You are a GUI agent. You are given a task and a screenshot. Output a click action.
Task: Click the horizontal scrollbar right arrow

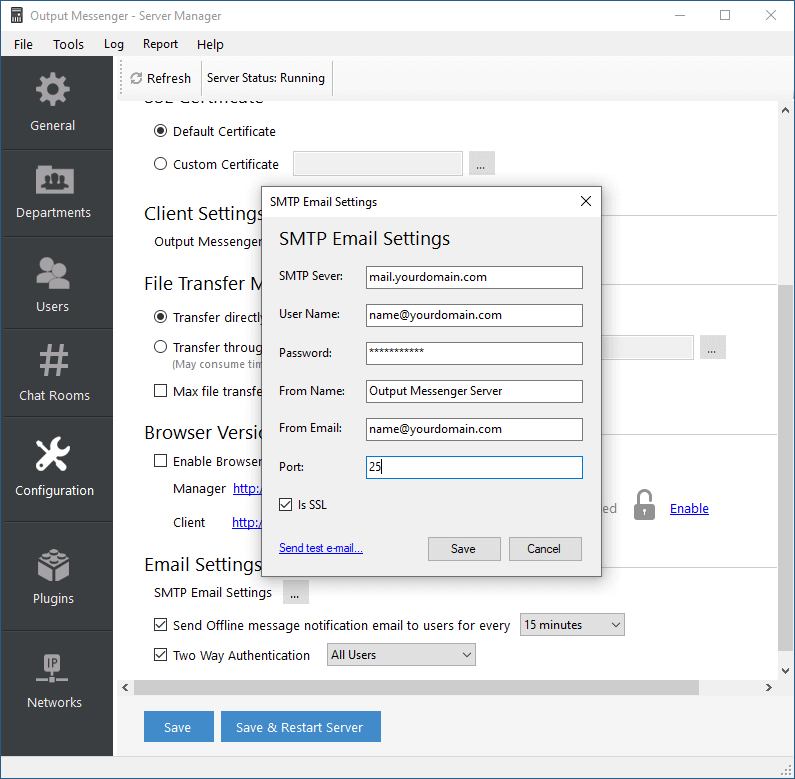coord(769,688)
